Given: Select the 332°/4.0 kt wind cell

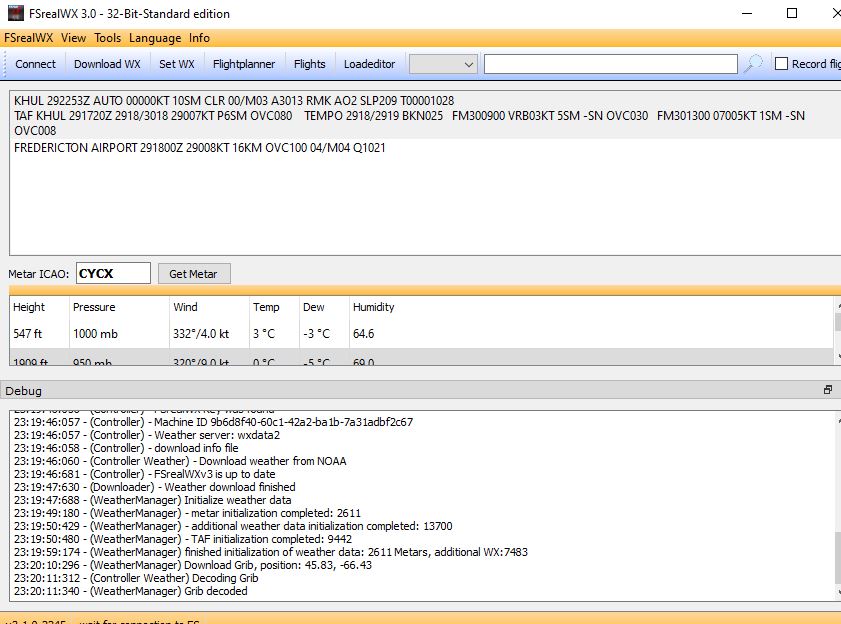Looking at the screenshot, I should click(x=201, y=334).
